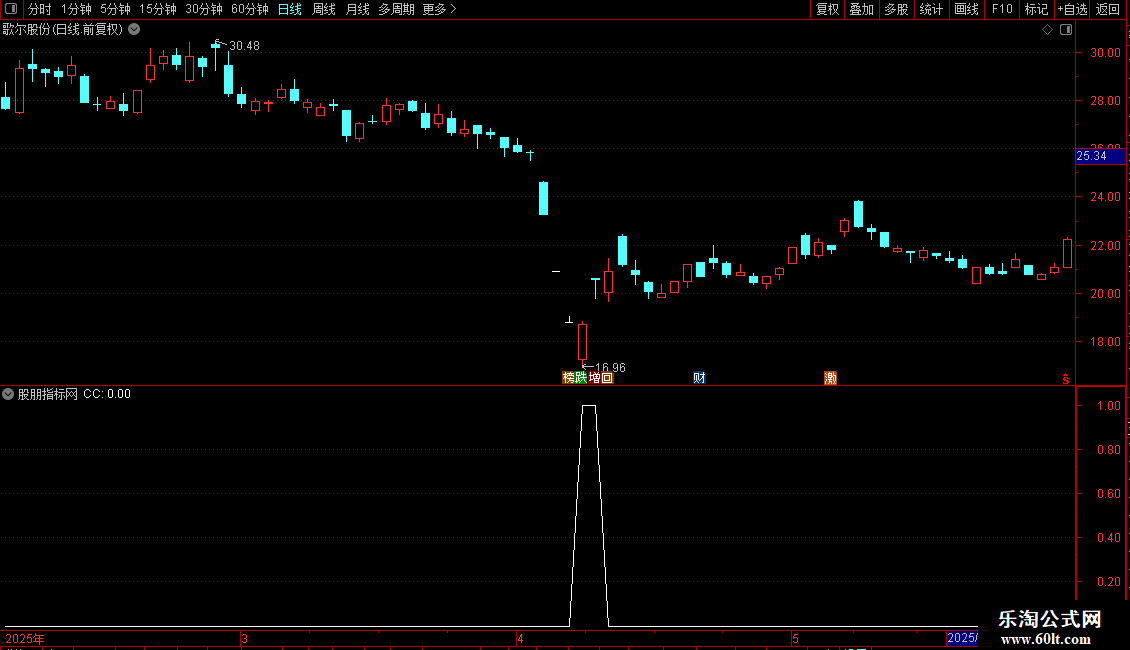Click the 标记 mark button
Viewport: 1130px width, 650px height.
[x=1036, y=9]
